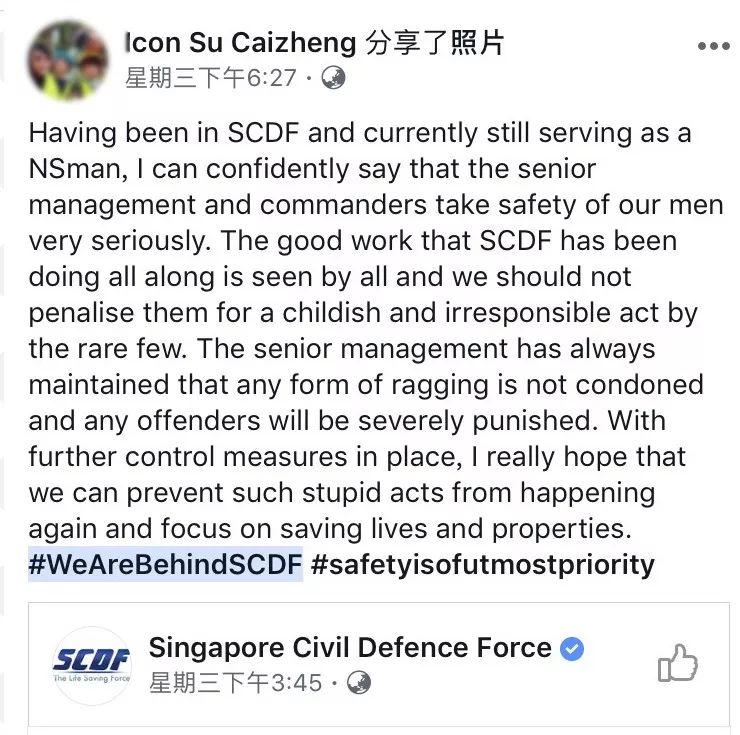Screen dimensions: 740x735
Task: Click the globe icon beside 下午6:27
Action: click(333, 77)
